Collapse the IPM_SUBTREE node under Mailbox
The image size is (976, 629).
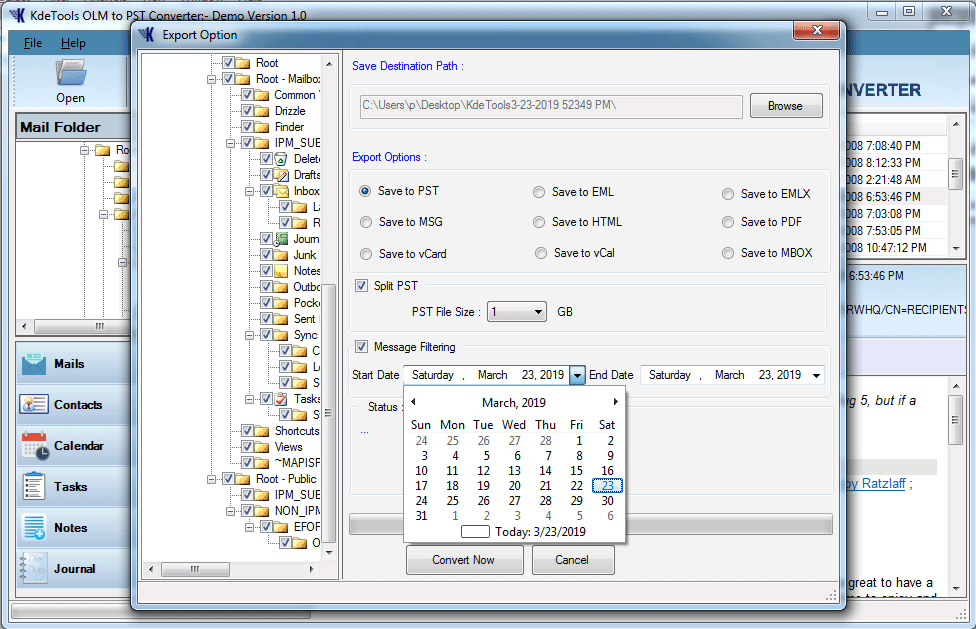coord(230,143)
